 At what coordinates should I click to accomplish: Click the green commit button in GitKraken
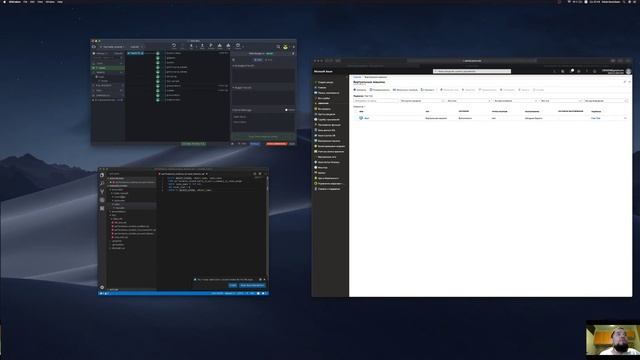pyautogui.click(x=262, y=137)
